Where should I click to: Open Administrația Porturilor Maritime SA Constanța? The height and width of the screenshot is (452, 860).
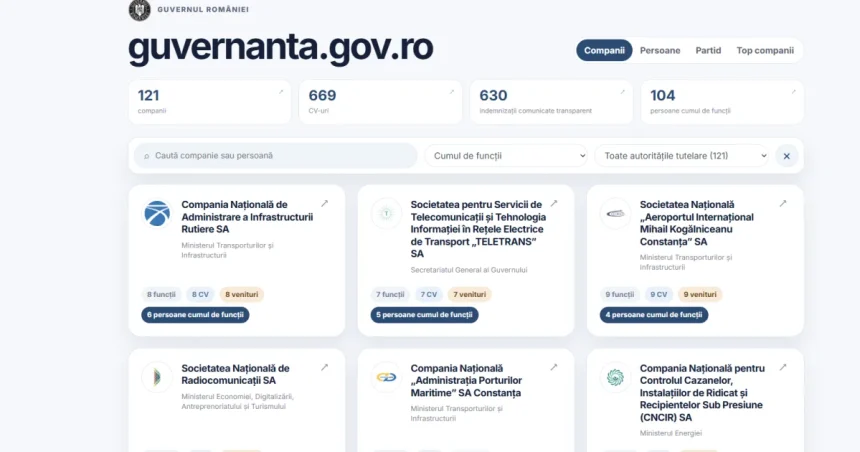pos(466,380)
